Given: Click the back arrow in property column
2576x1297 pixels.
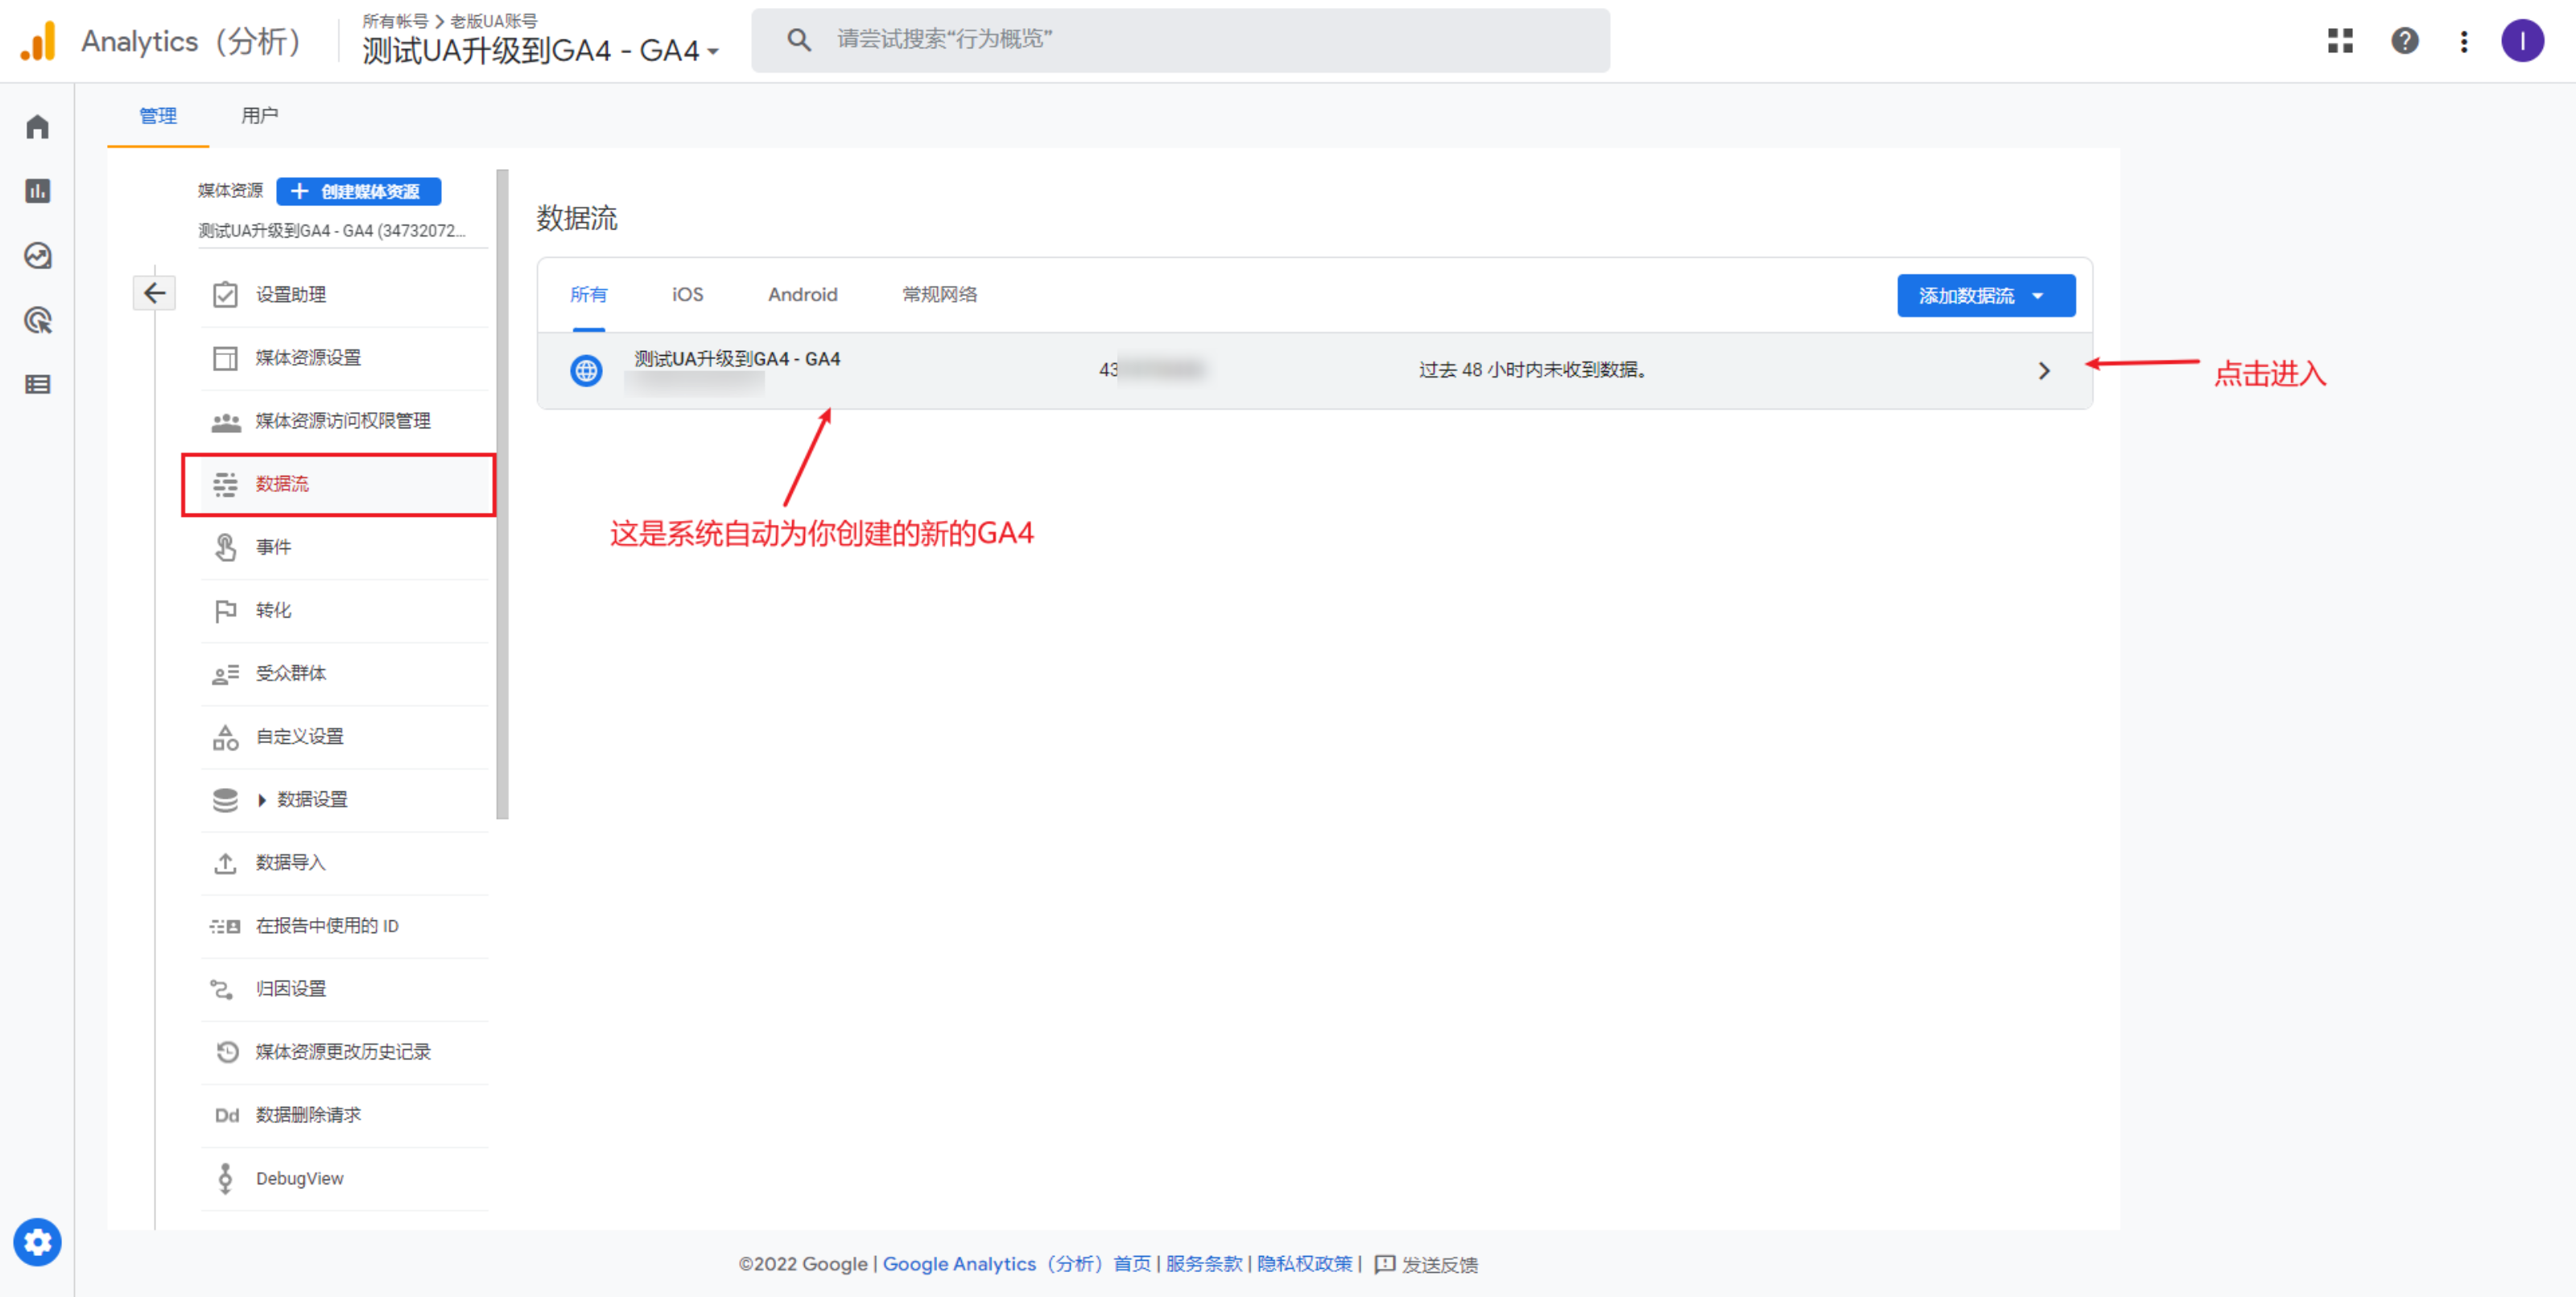Looking at the screenshot, I should click(x=154, y=293).
